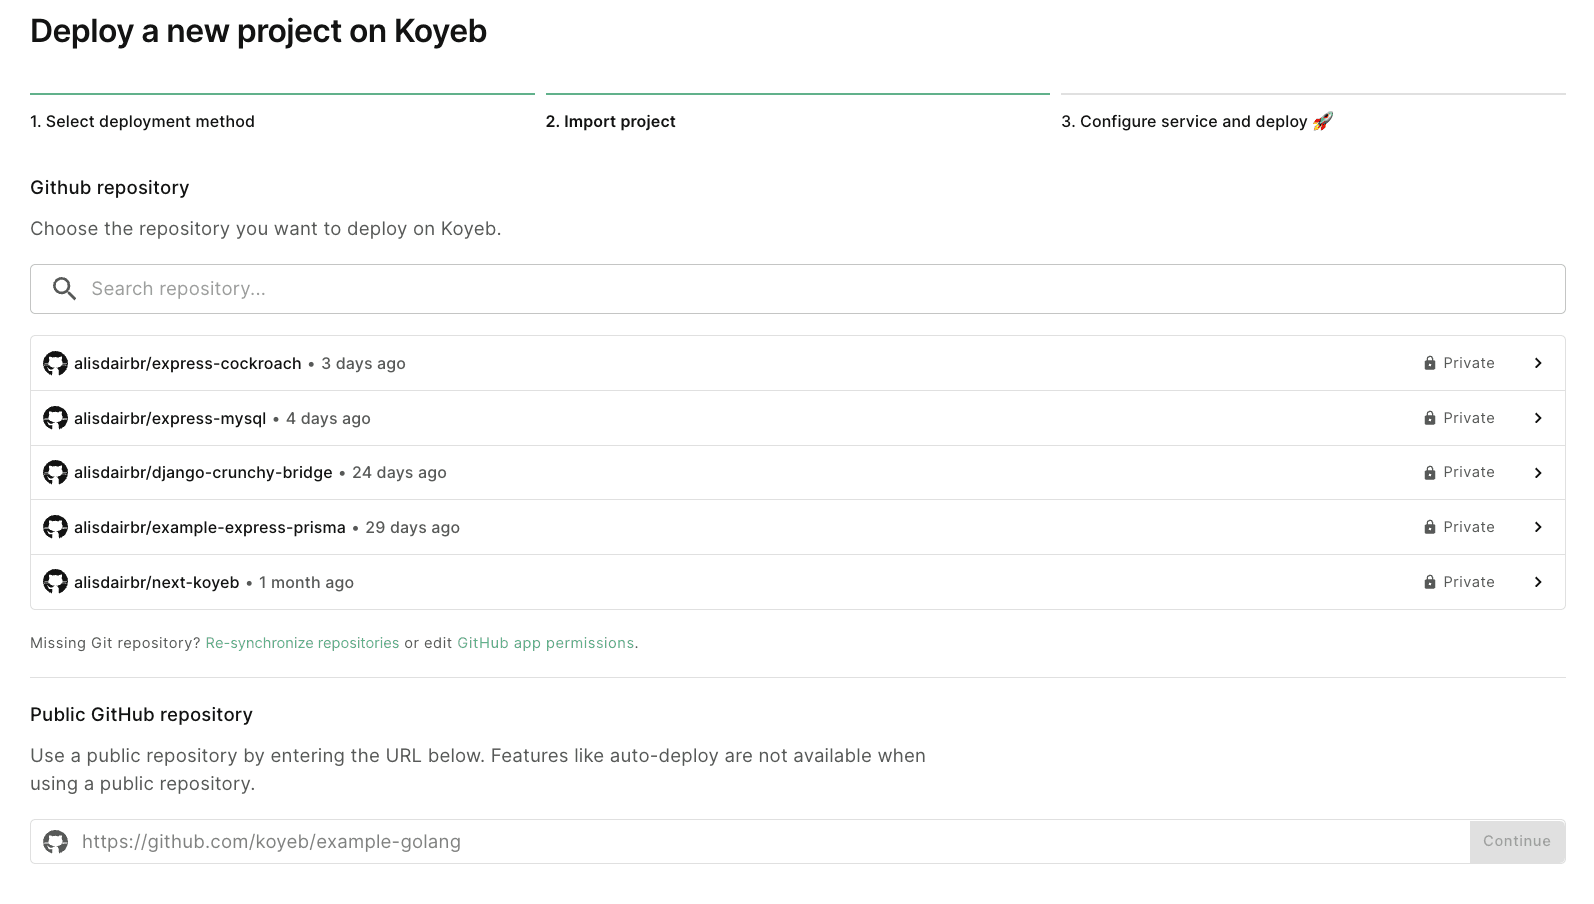
Task: Open express-cockroach using its chevron arrow
Action: point(1538,363)
